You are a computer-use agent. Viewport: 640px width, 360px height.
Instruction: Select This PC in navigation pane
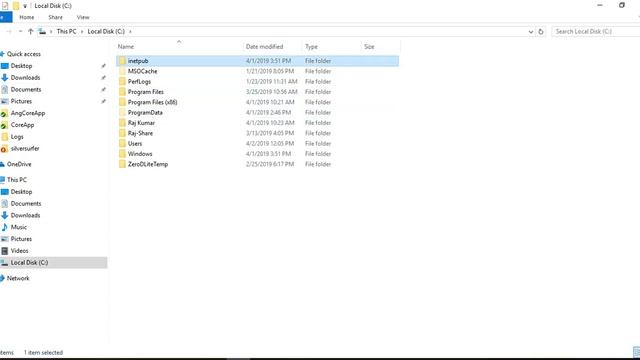click(17, 180)
